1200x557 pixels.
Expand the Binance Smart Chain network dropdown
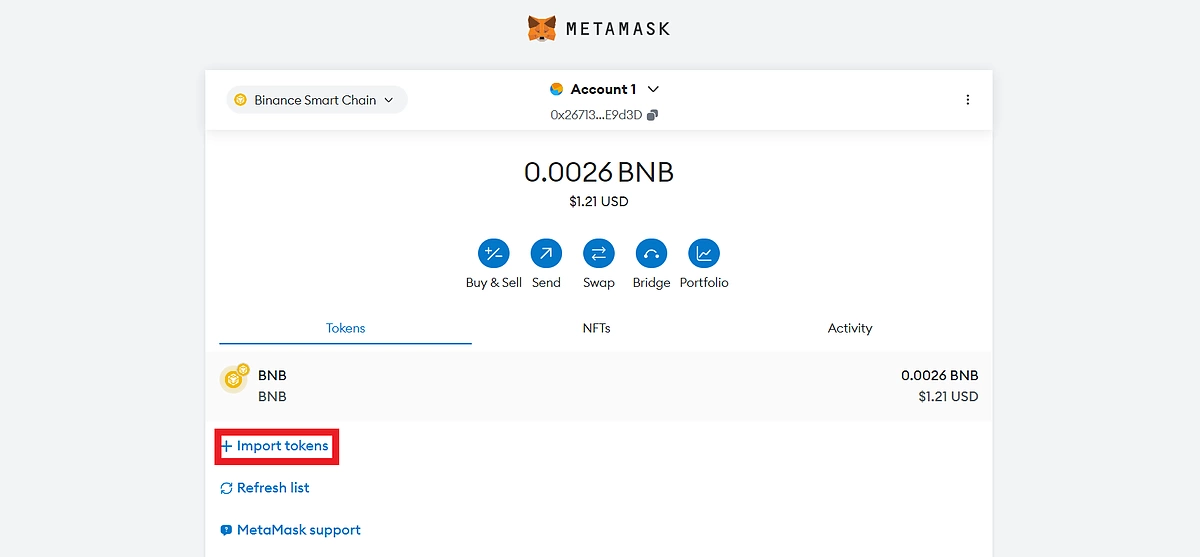[x=316, y=100]
